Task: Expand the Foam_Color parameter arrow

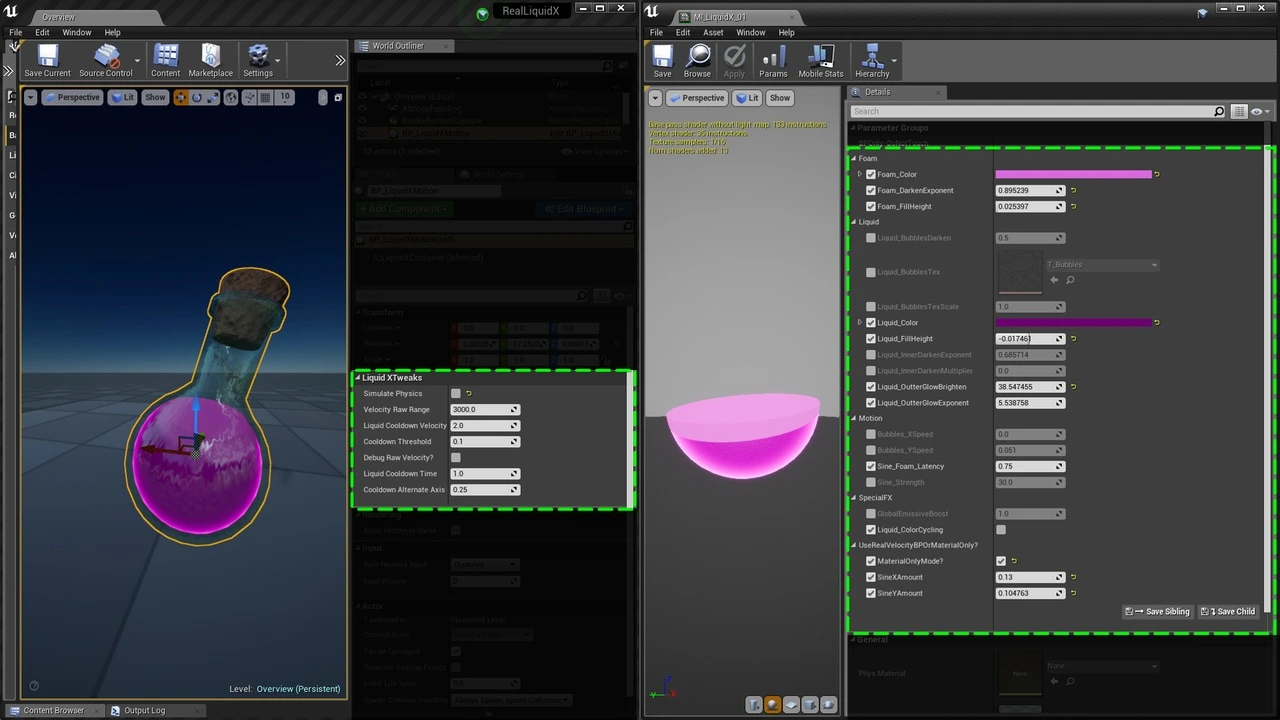Action: pos(859,174)
